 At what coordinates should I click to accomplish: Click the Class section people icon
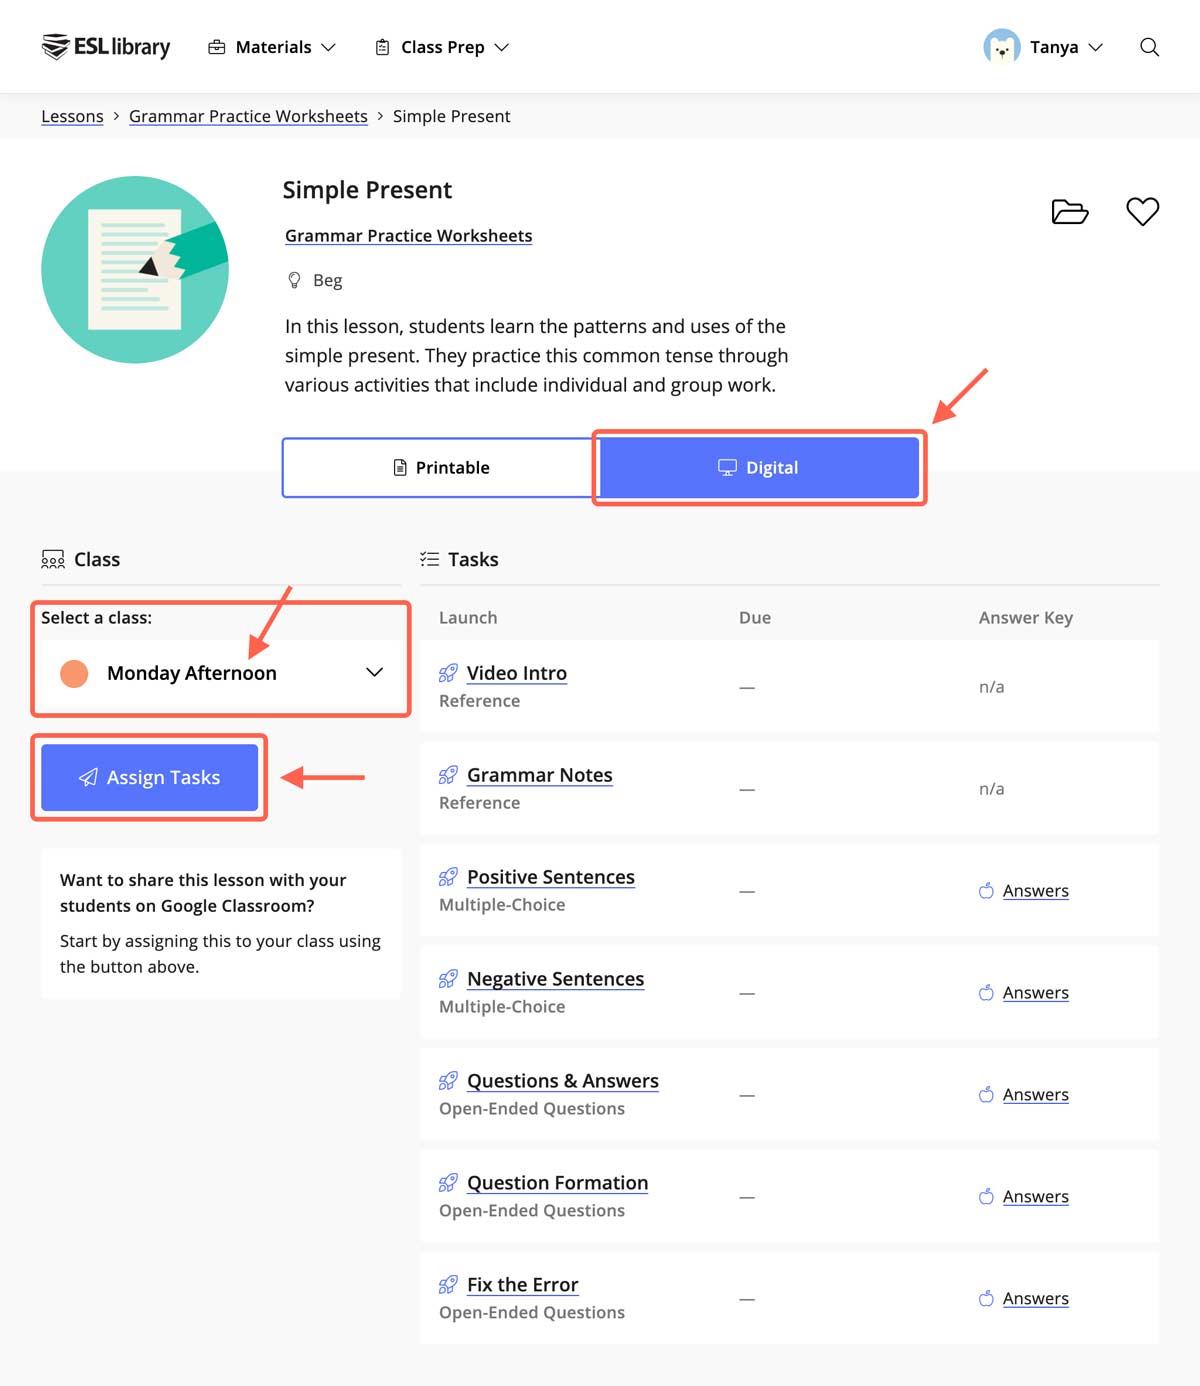pyautogui.click(x=53, y=560)
